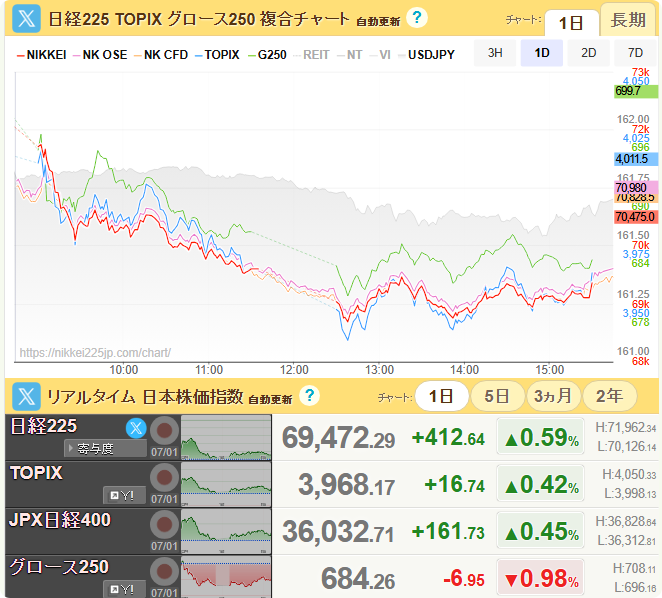Select the 3ヵ月 chart pill for indices
This screenshot has width=662, height=598.
[553, 396]
